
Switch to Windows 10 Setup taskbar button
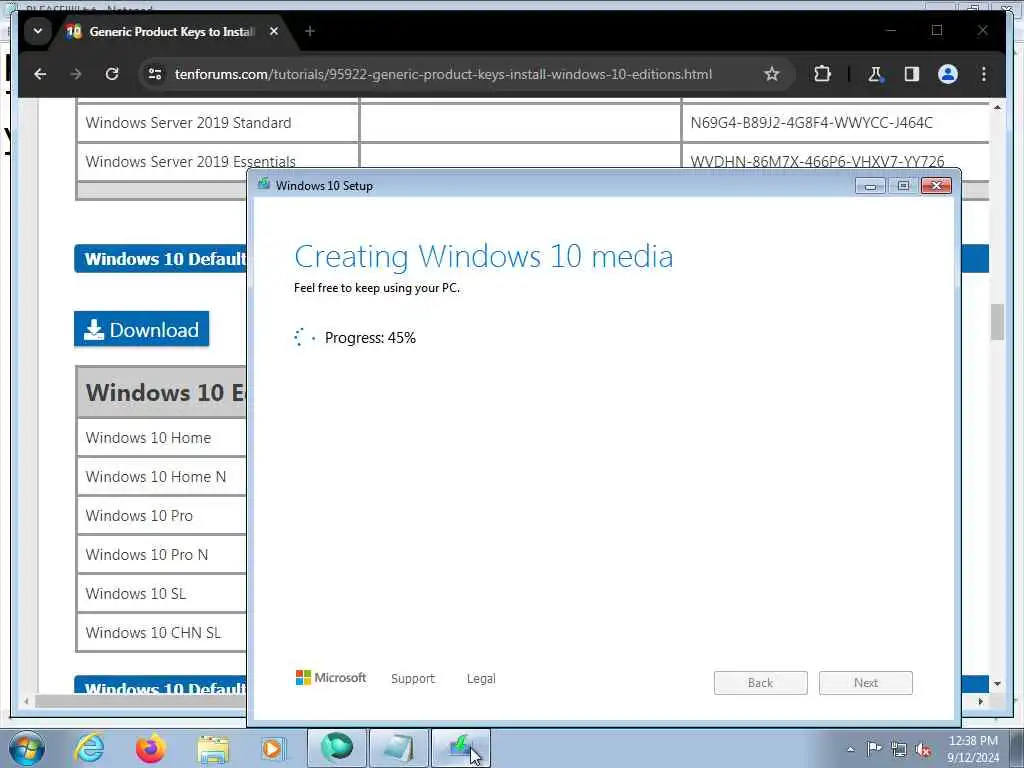pos(460,748)
